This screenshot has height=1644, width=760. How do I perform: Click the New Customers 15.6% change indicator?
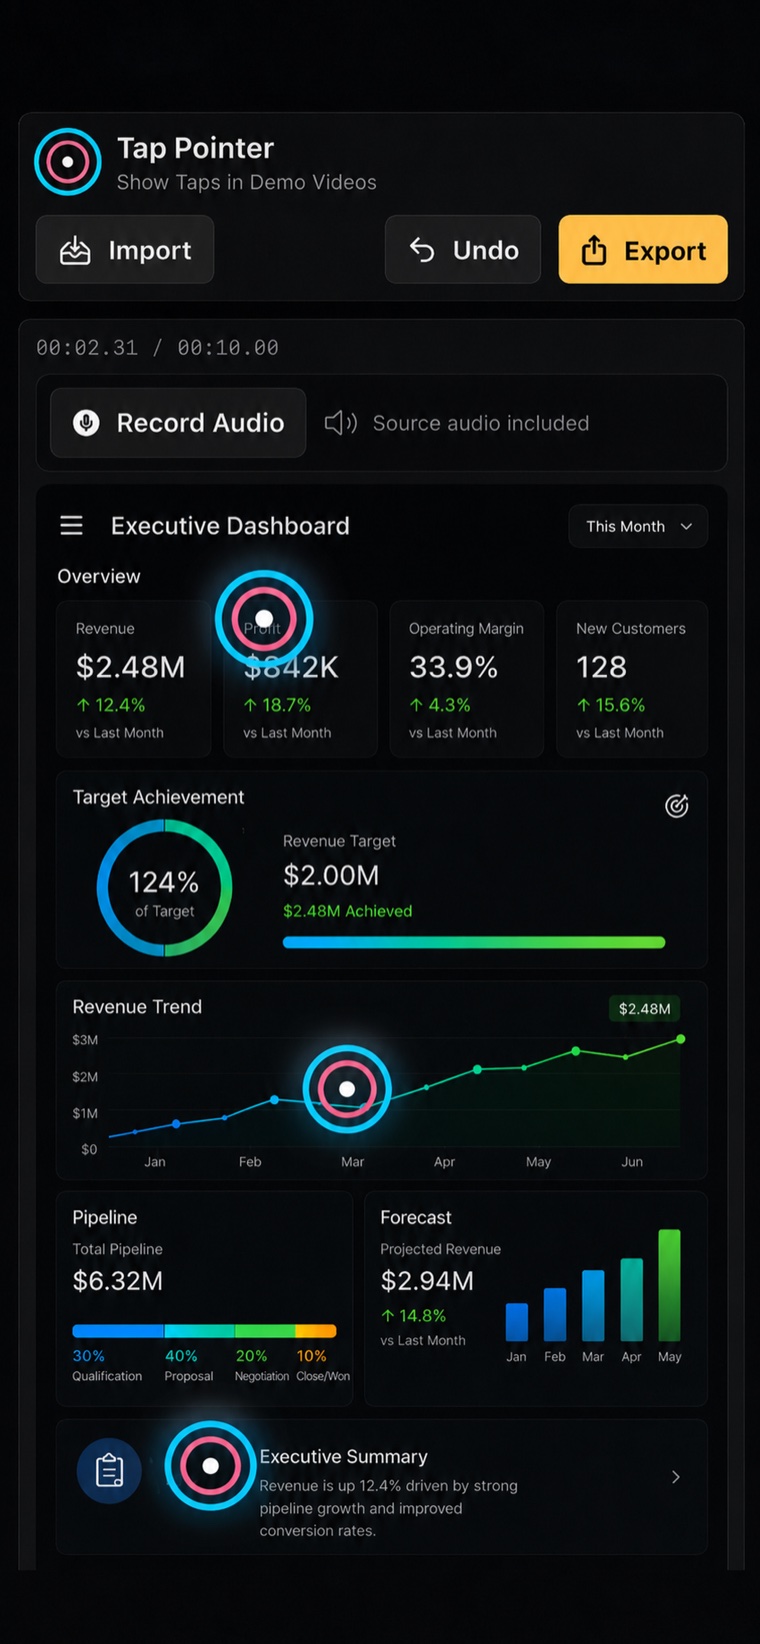611,705
